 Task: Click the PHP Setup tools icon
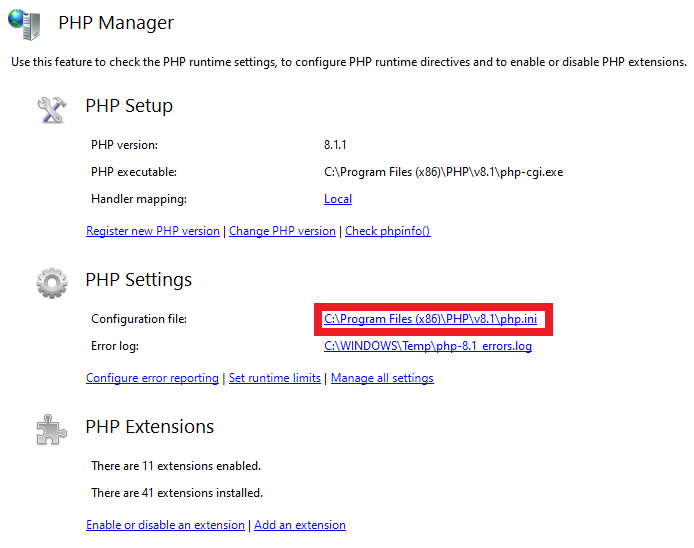tap(52, 110)
